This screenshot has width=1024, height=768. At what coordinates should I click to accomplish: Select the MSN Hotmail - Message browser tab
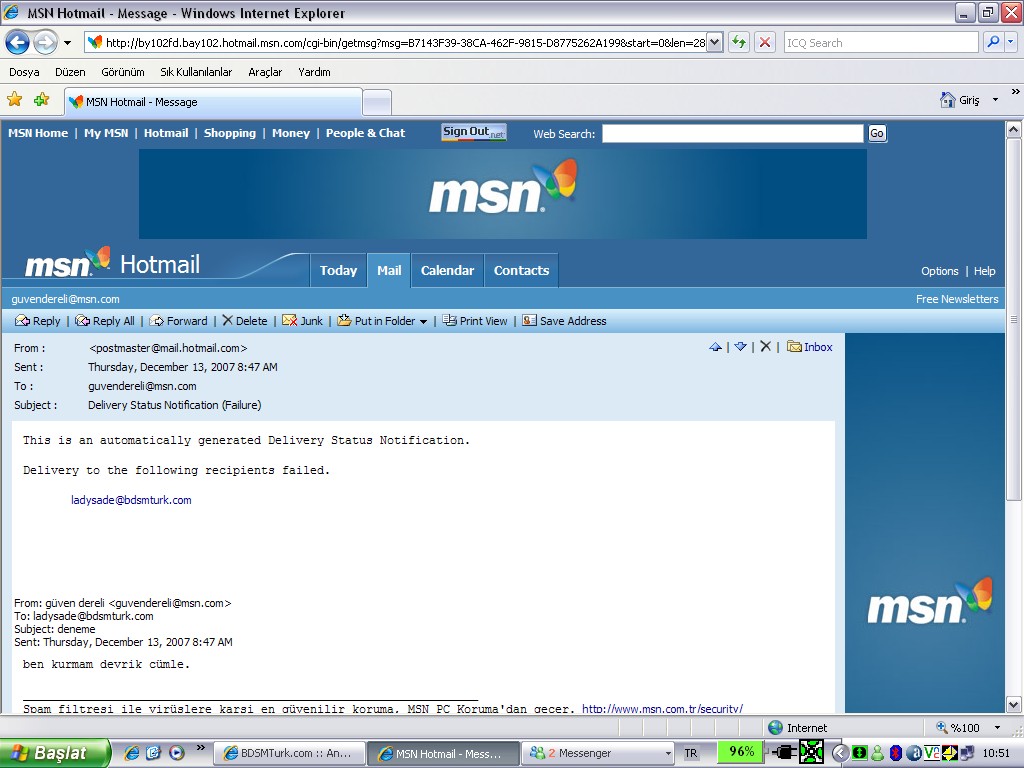pos(213,102)
